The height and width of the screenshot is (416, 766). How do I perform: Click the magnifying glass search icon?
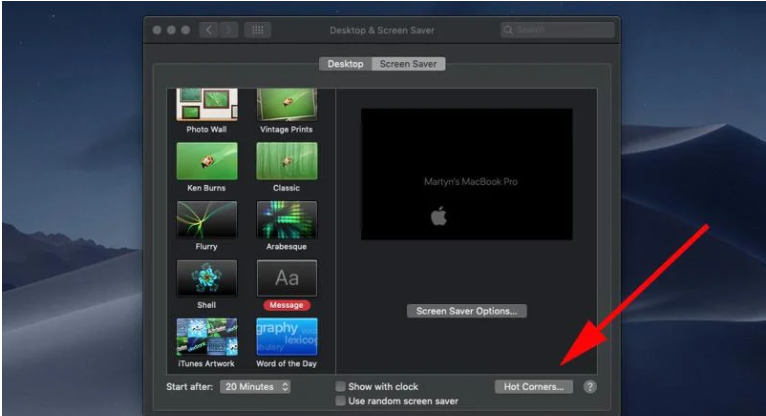coord(508,30)
